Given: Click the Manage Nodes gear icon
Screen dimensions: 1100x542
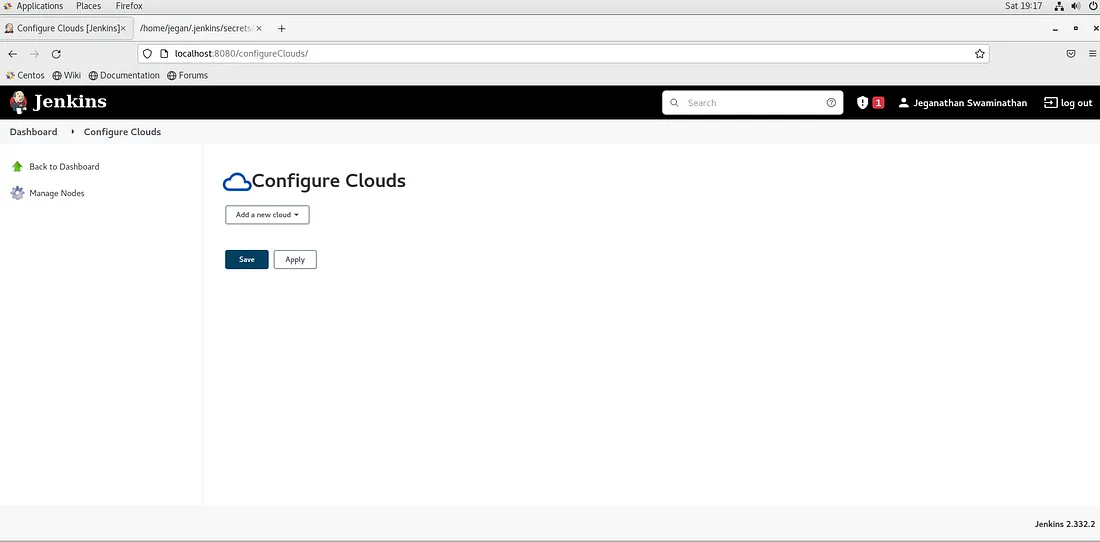Looking at the screenshot, I should pos(18,193).
